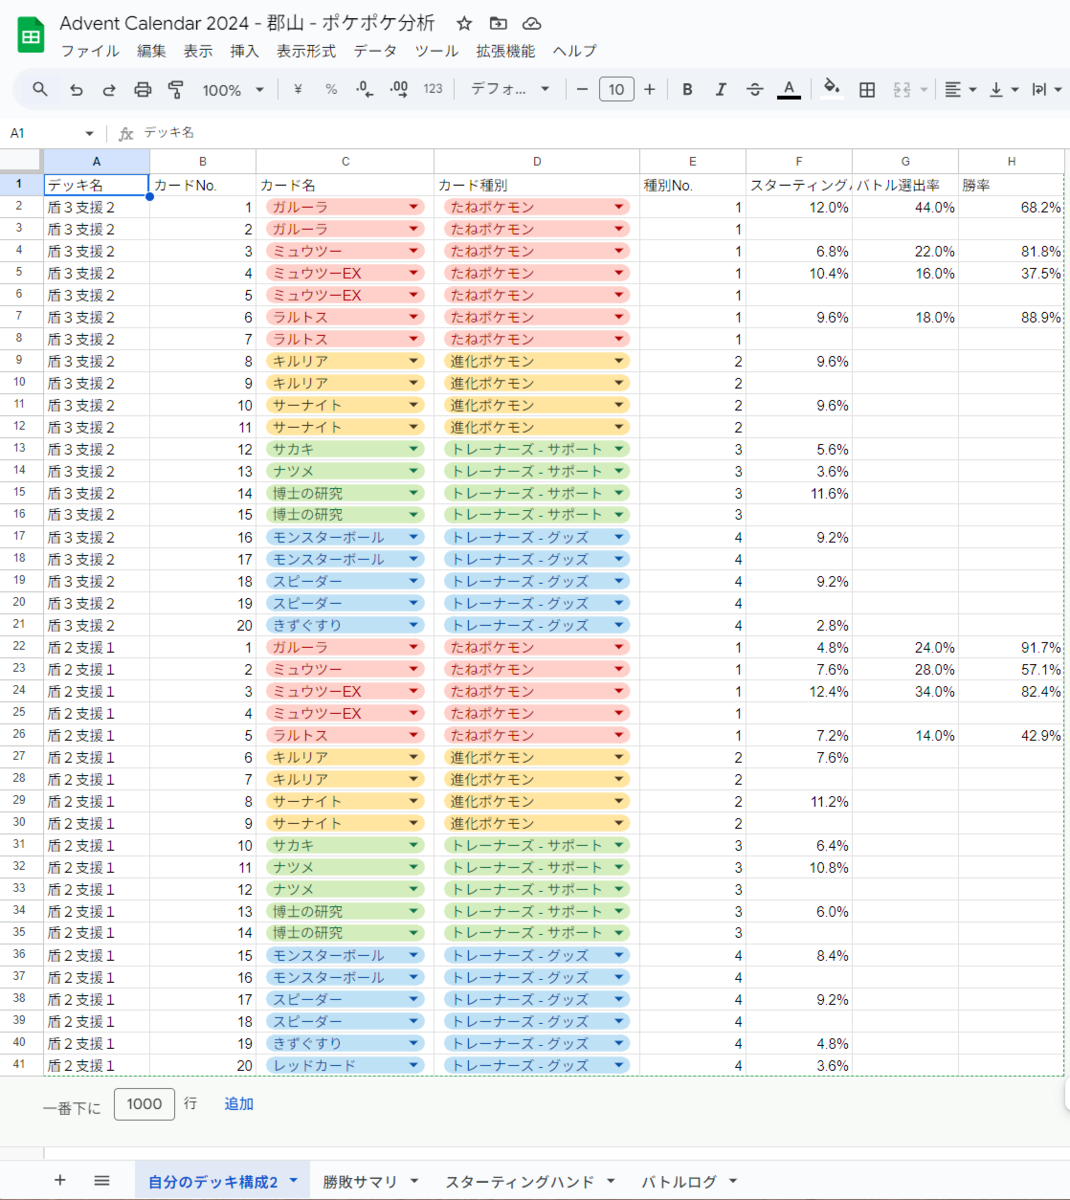
Task: Click the font size field showing 10
Action: 616,90
